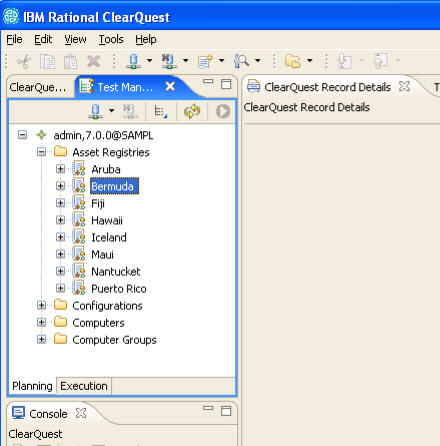Click the Find Record magnifier icon
This screenshot has height=446, width=440.
coord(241,61)
